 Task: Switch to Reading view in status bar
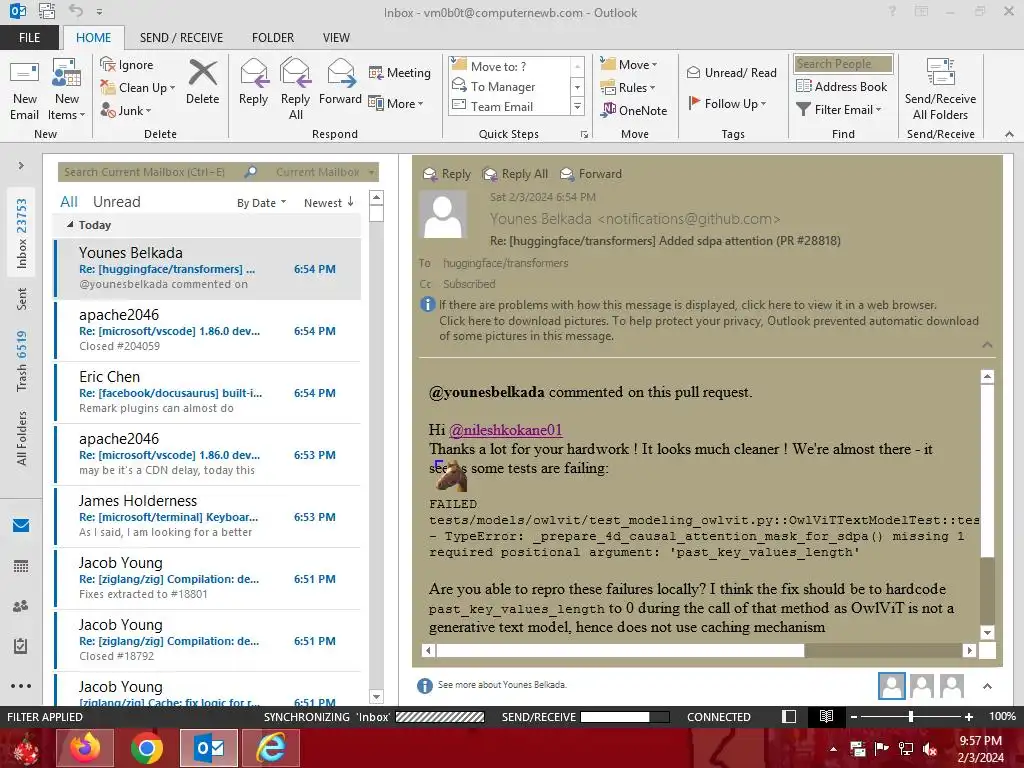click(x=826, y=716)
